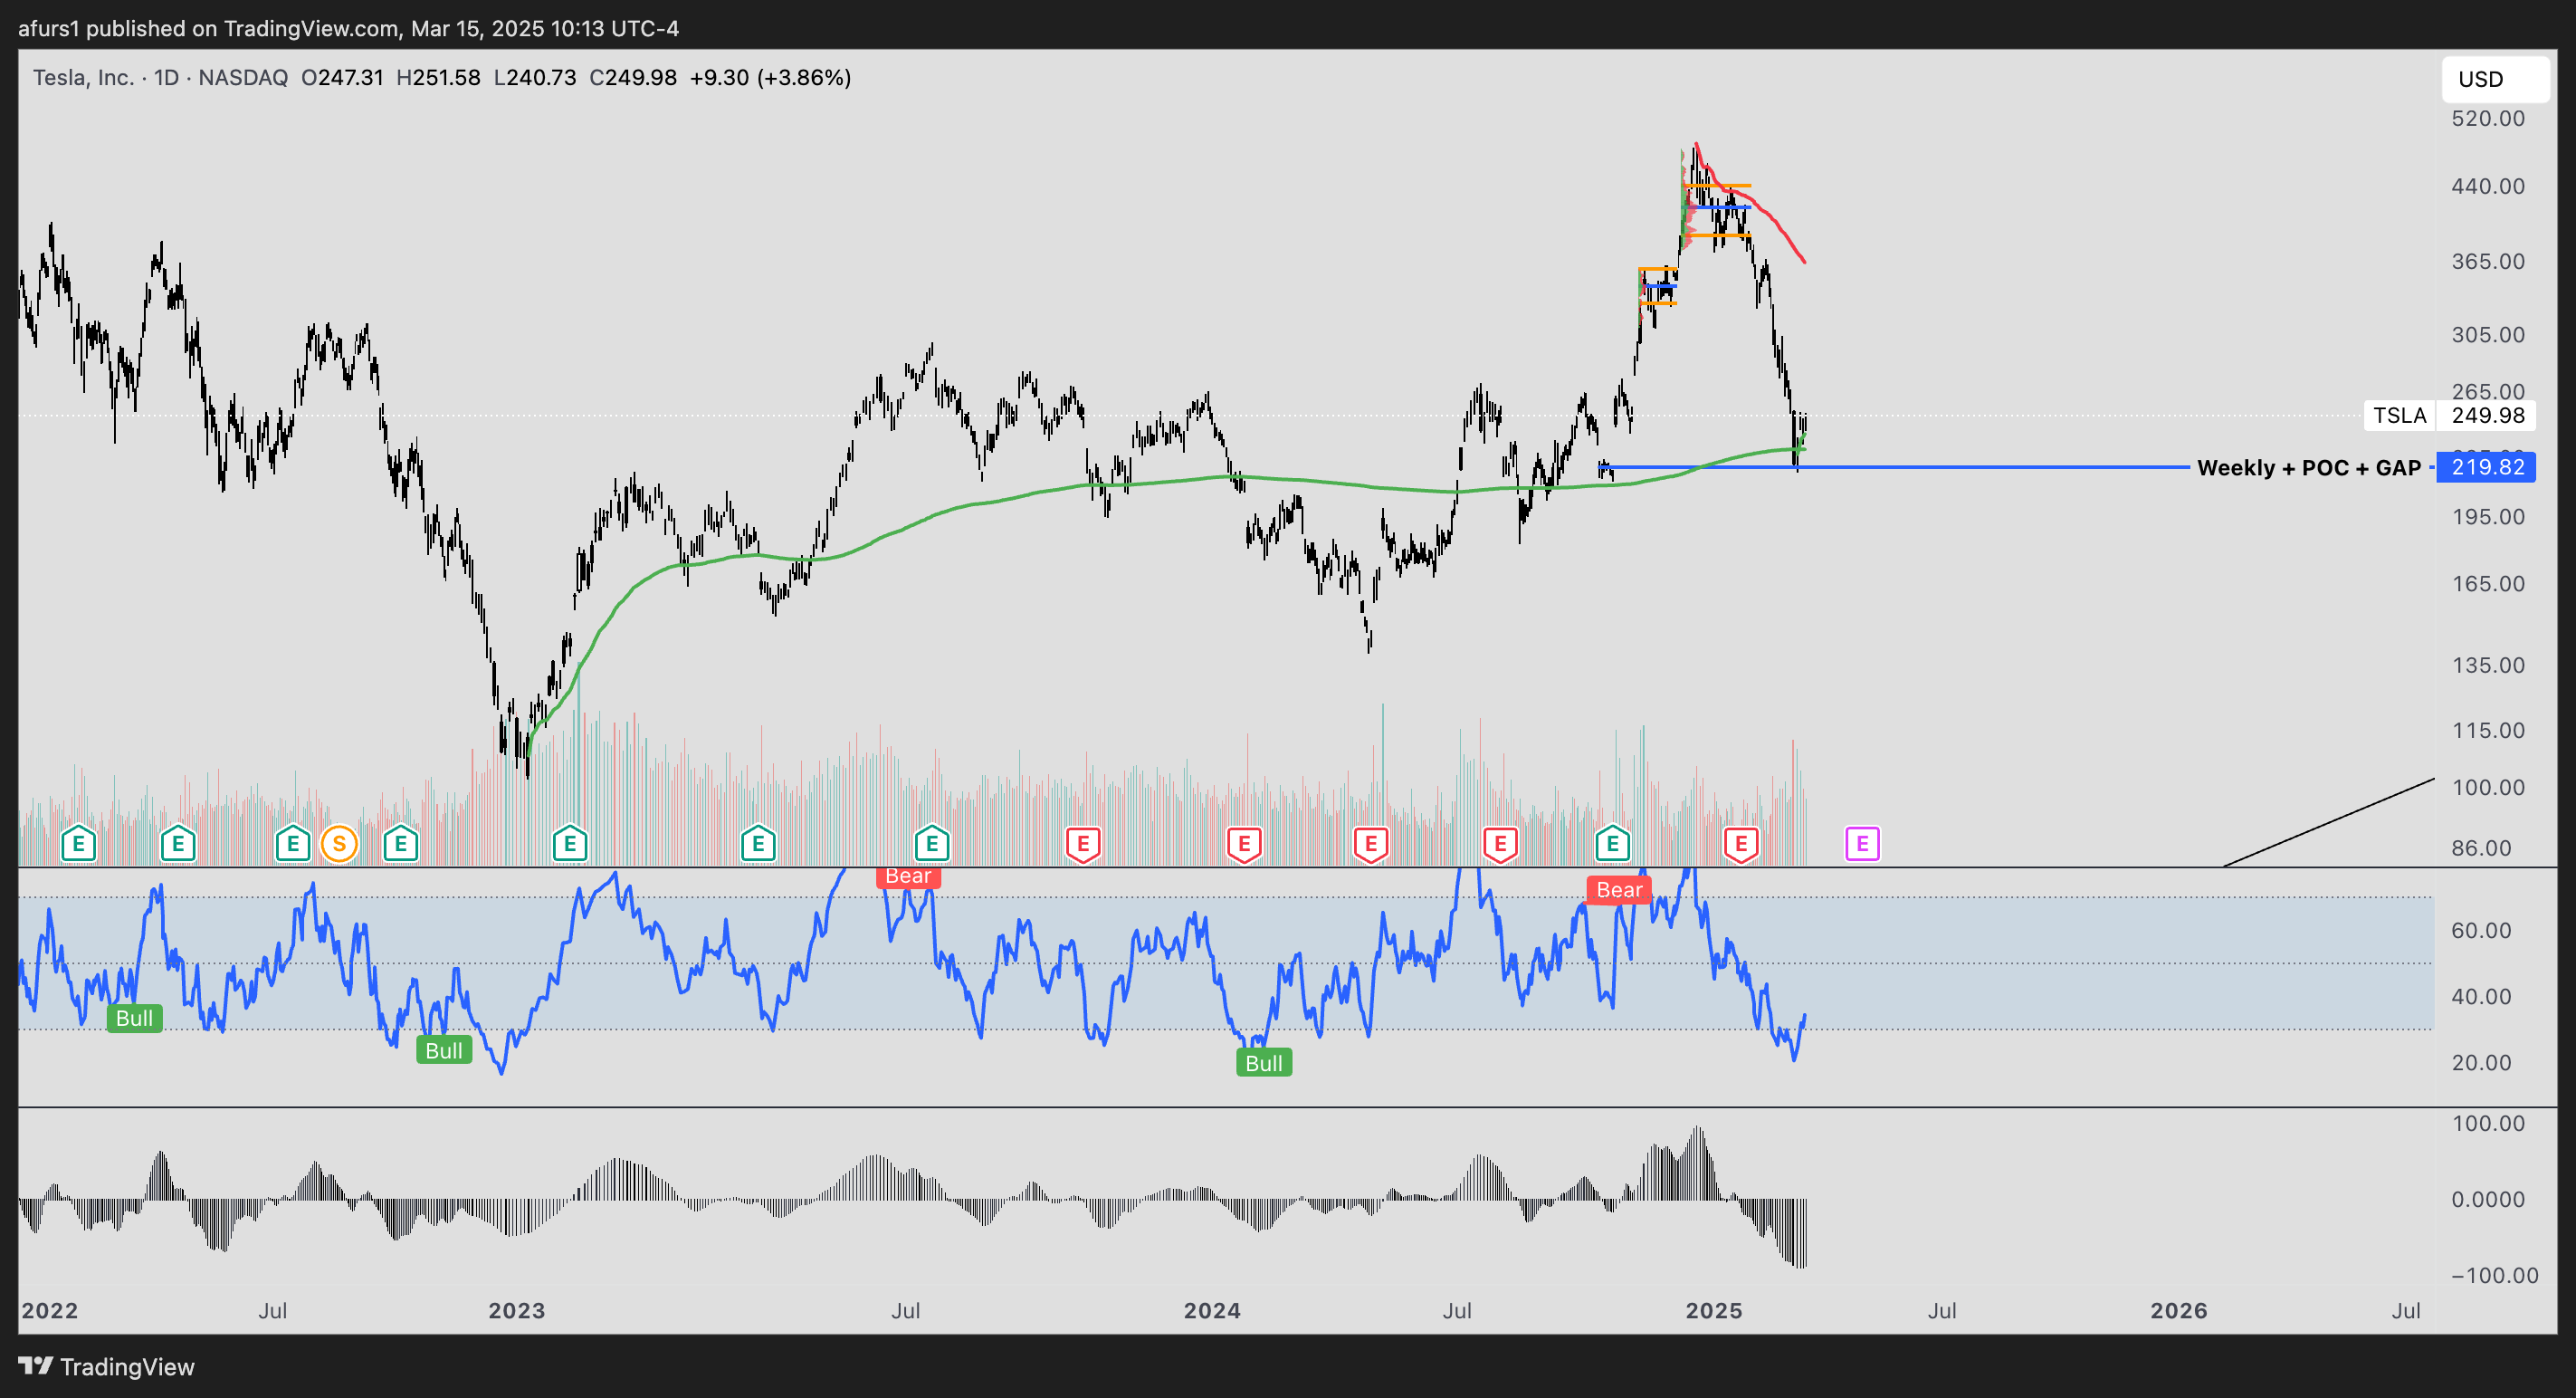Screen dimensions: 2576x1398
Task: Click the RSI 20.00 axis label
Action: point(2481,1062)
